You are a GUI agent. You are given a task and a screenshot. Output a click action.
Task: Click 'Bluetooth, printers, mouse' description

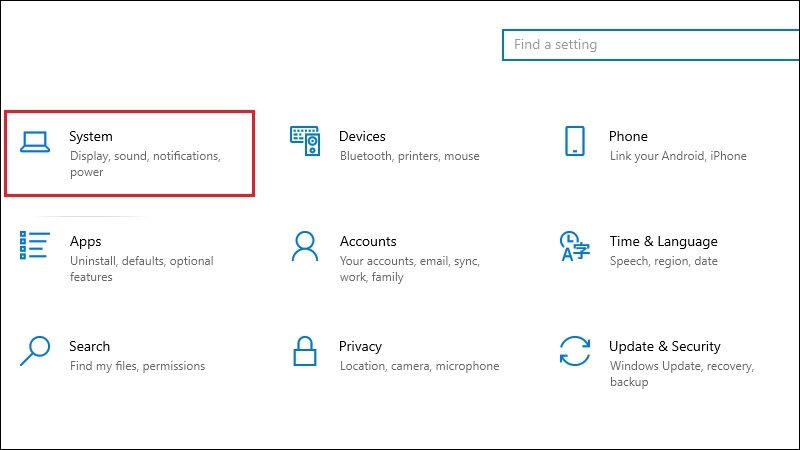[x=410, y=156]
